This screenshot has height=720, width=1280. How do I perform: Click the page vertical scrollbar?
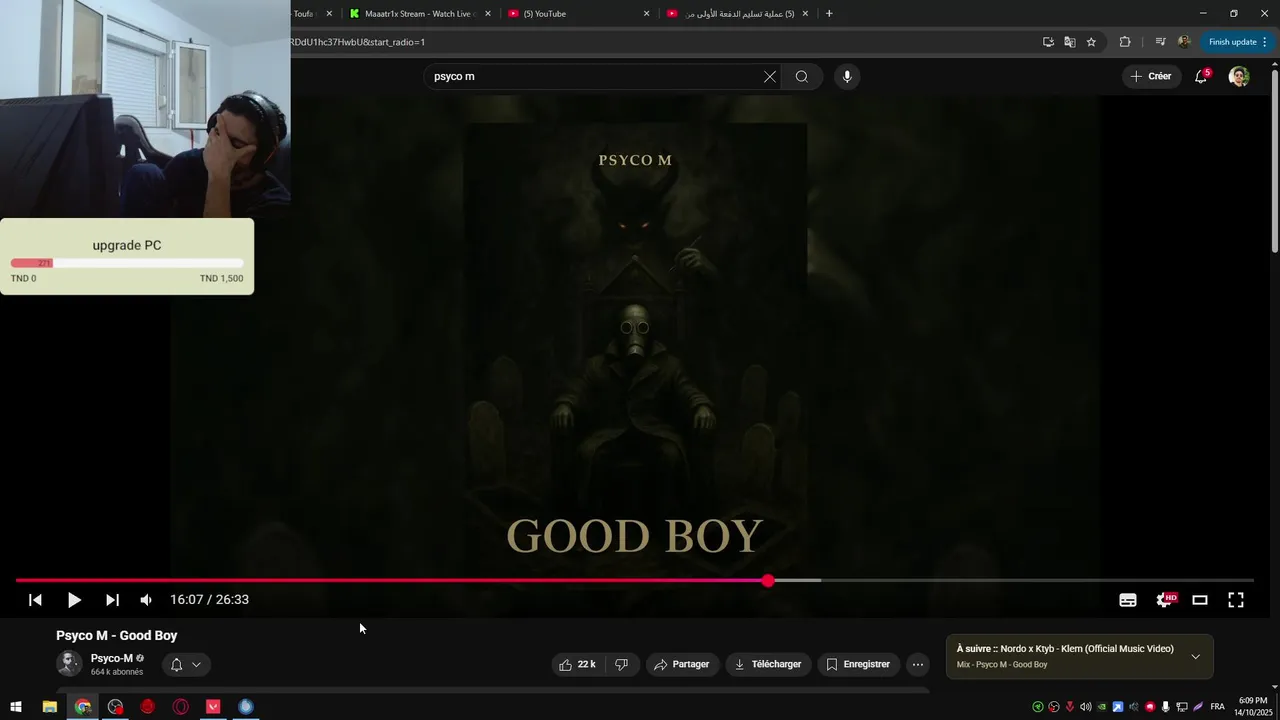(x=1274, y=160)
